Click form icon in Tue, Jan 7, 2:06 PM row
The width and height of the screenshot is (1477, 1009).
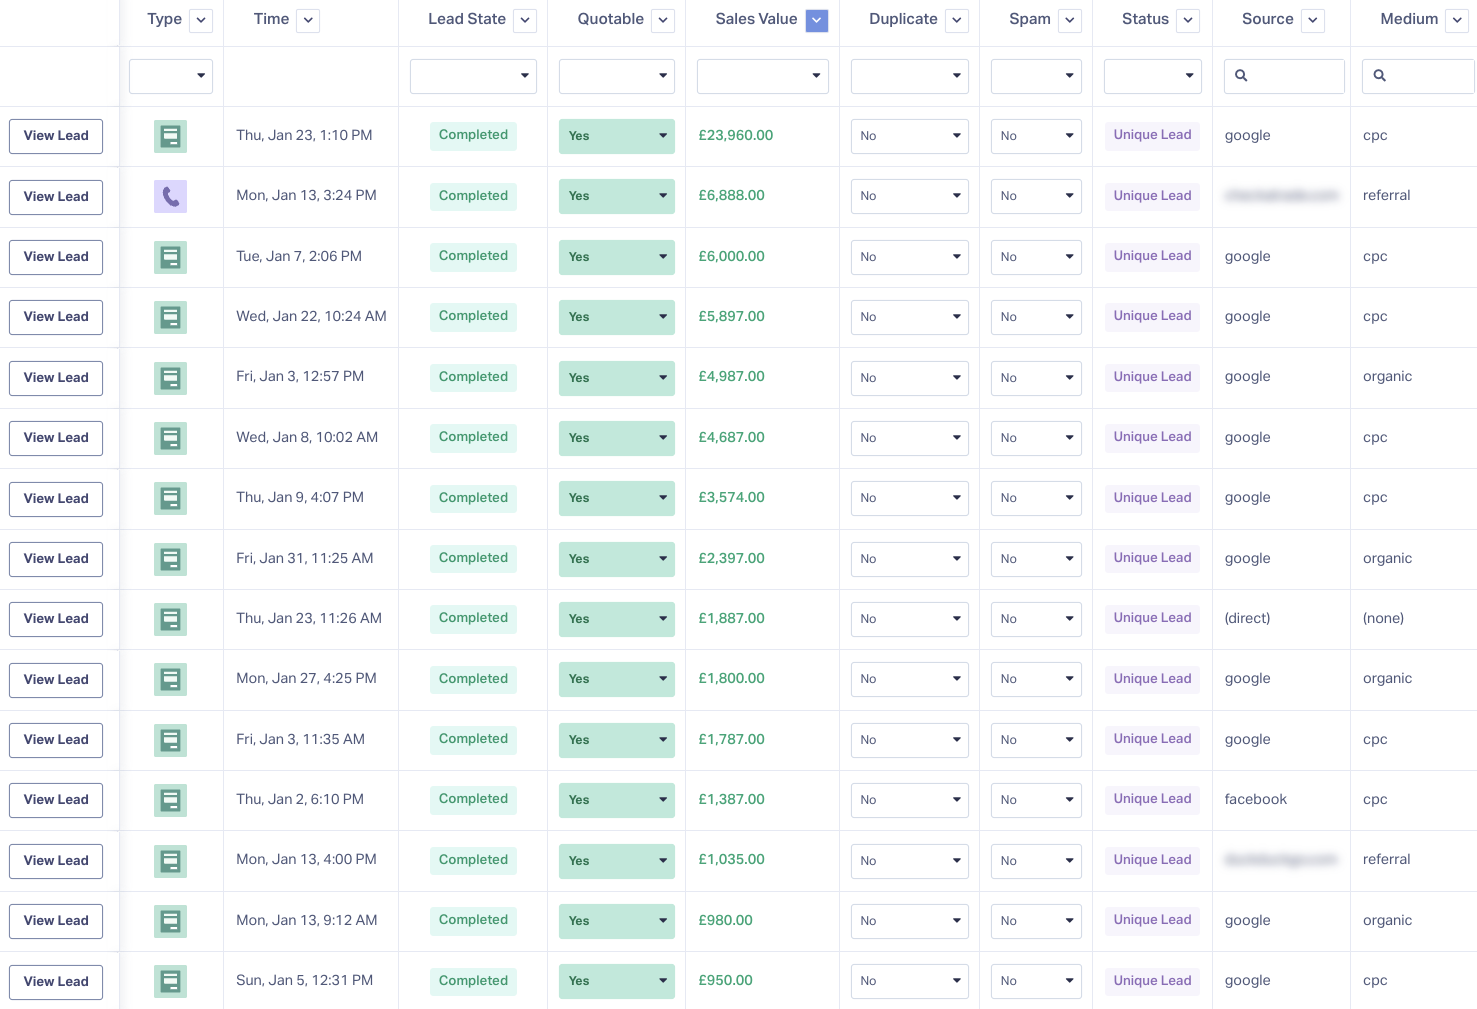click(x=170, y=257)
